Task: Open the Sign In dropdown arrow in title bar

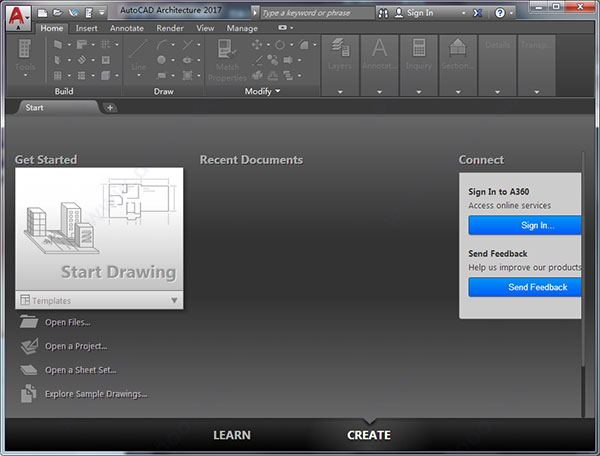Action: click(464, 13)
